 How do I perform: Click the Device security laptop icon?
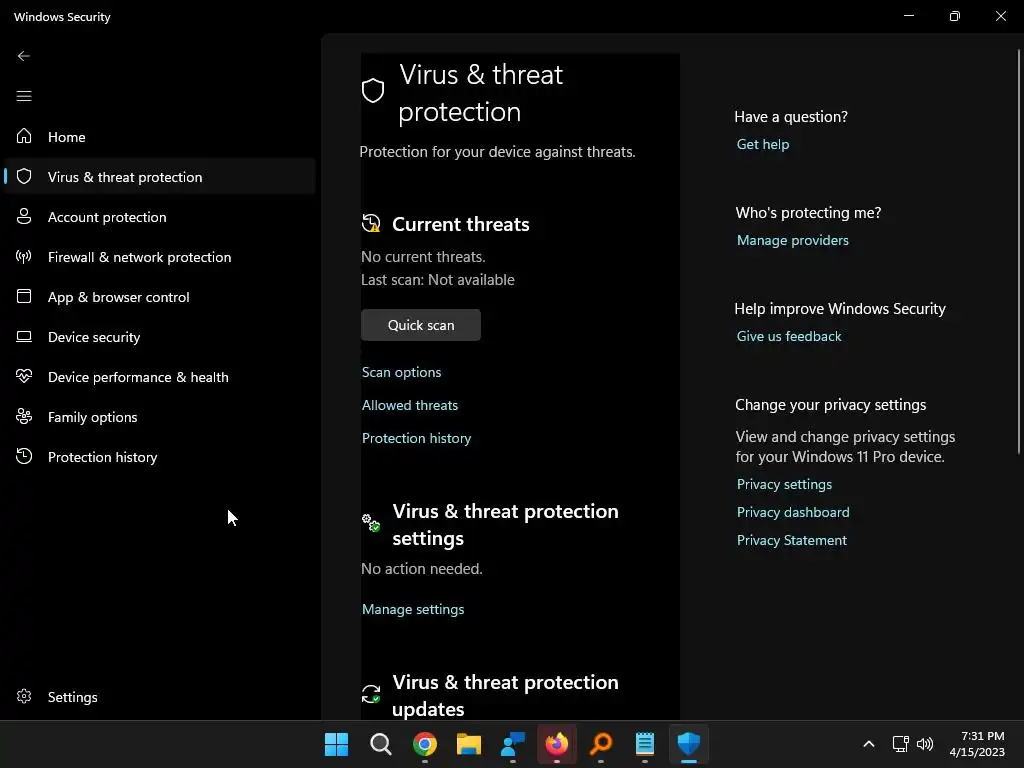pyautogui.click(x=24, y=337)
